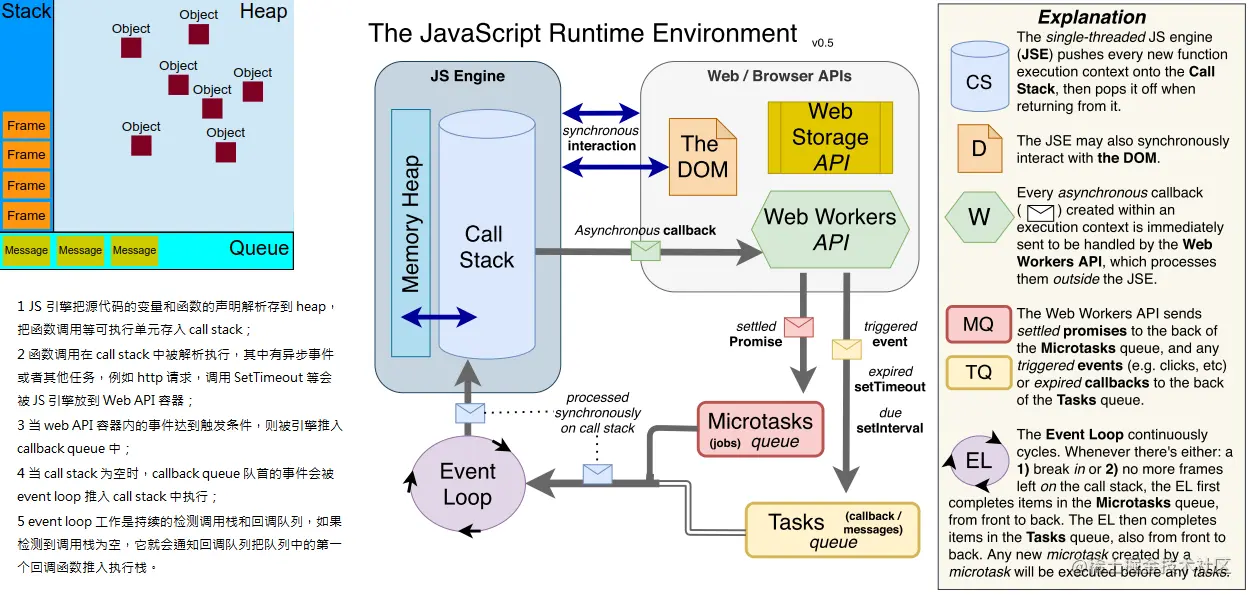Click the yellow envelope beside triggered event
Viewport: 1250px width, 595px height.
[x=847, y=349]
